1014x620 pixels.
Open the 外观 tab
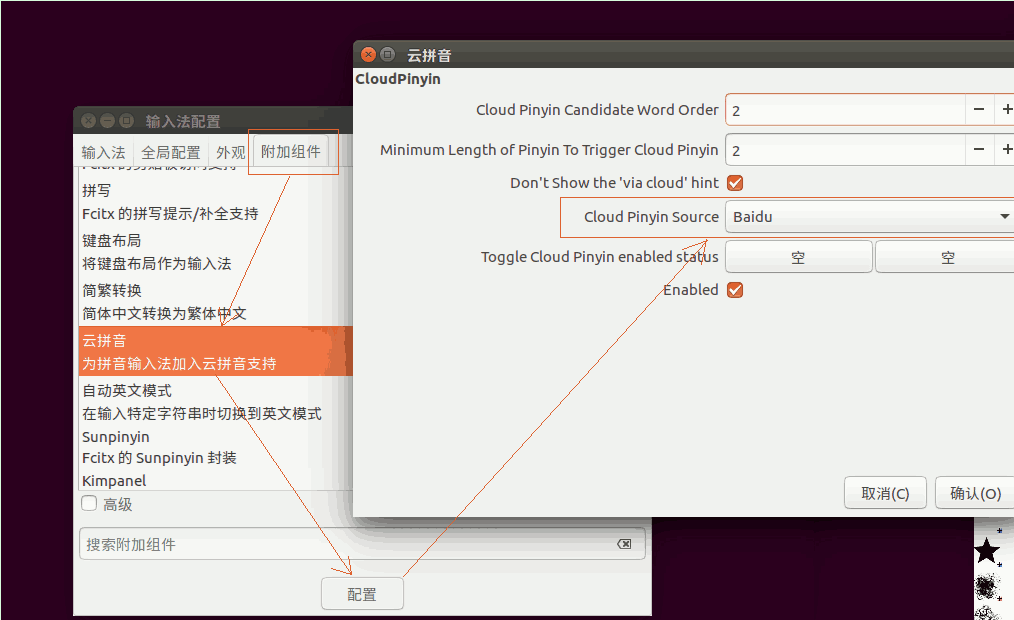[230, 153]
